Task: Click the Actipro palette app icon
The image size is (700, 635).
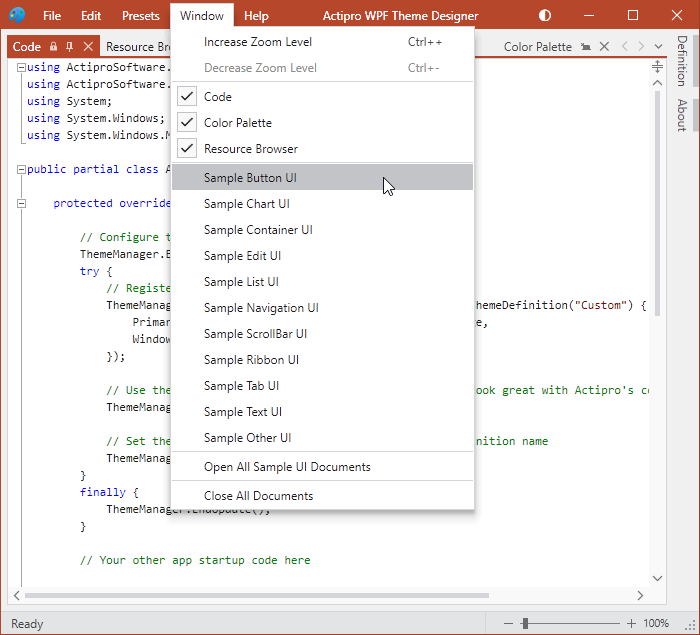Action: click(x=17, y=15)
